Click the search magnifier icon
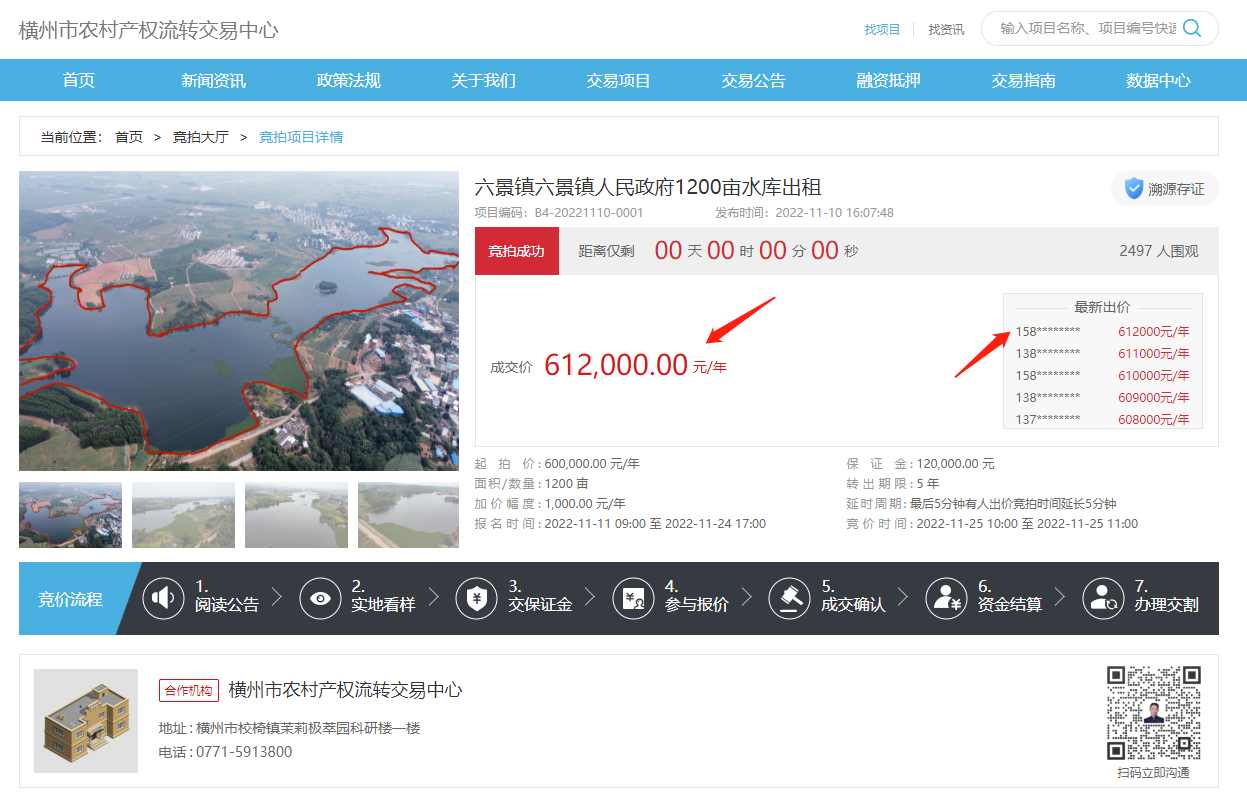The height and width of the screenshot is (801, 1247). pos(1192,28)
